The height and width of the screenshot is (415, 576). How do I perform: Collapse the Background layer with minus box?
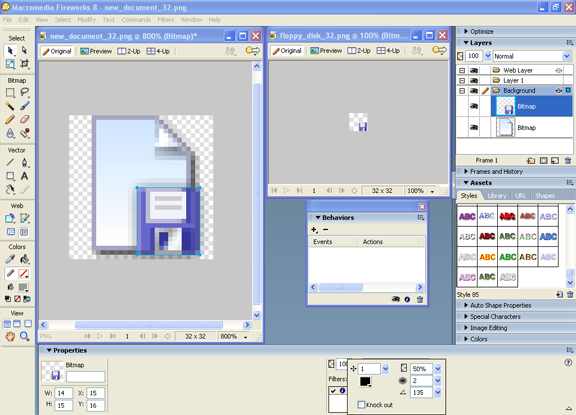coord(462,91)
